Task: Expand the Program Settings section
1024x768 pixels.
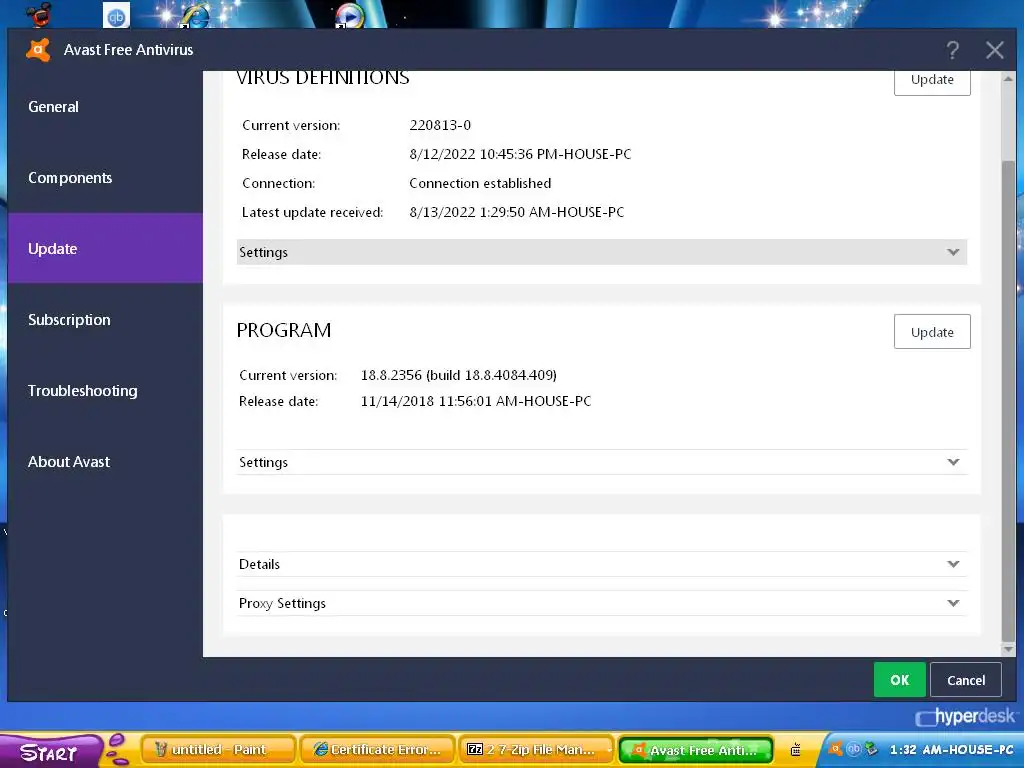Action: point(601,462)
